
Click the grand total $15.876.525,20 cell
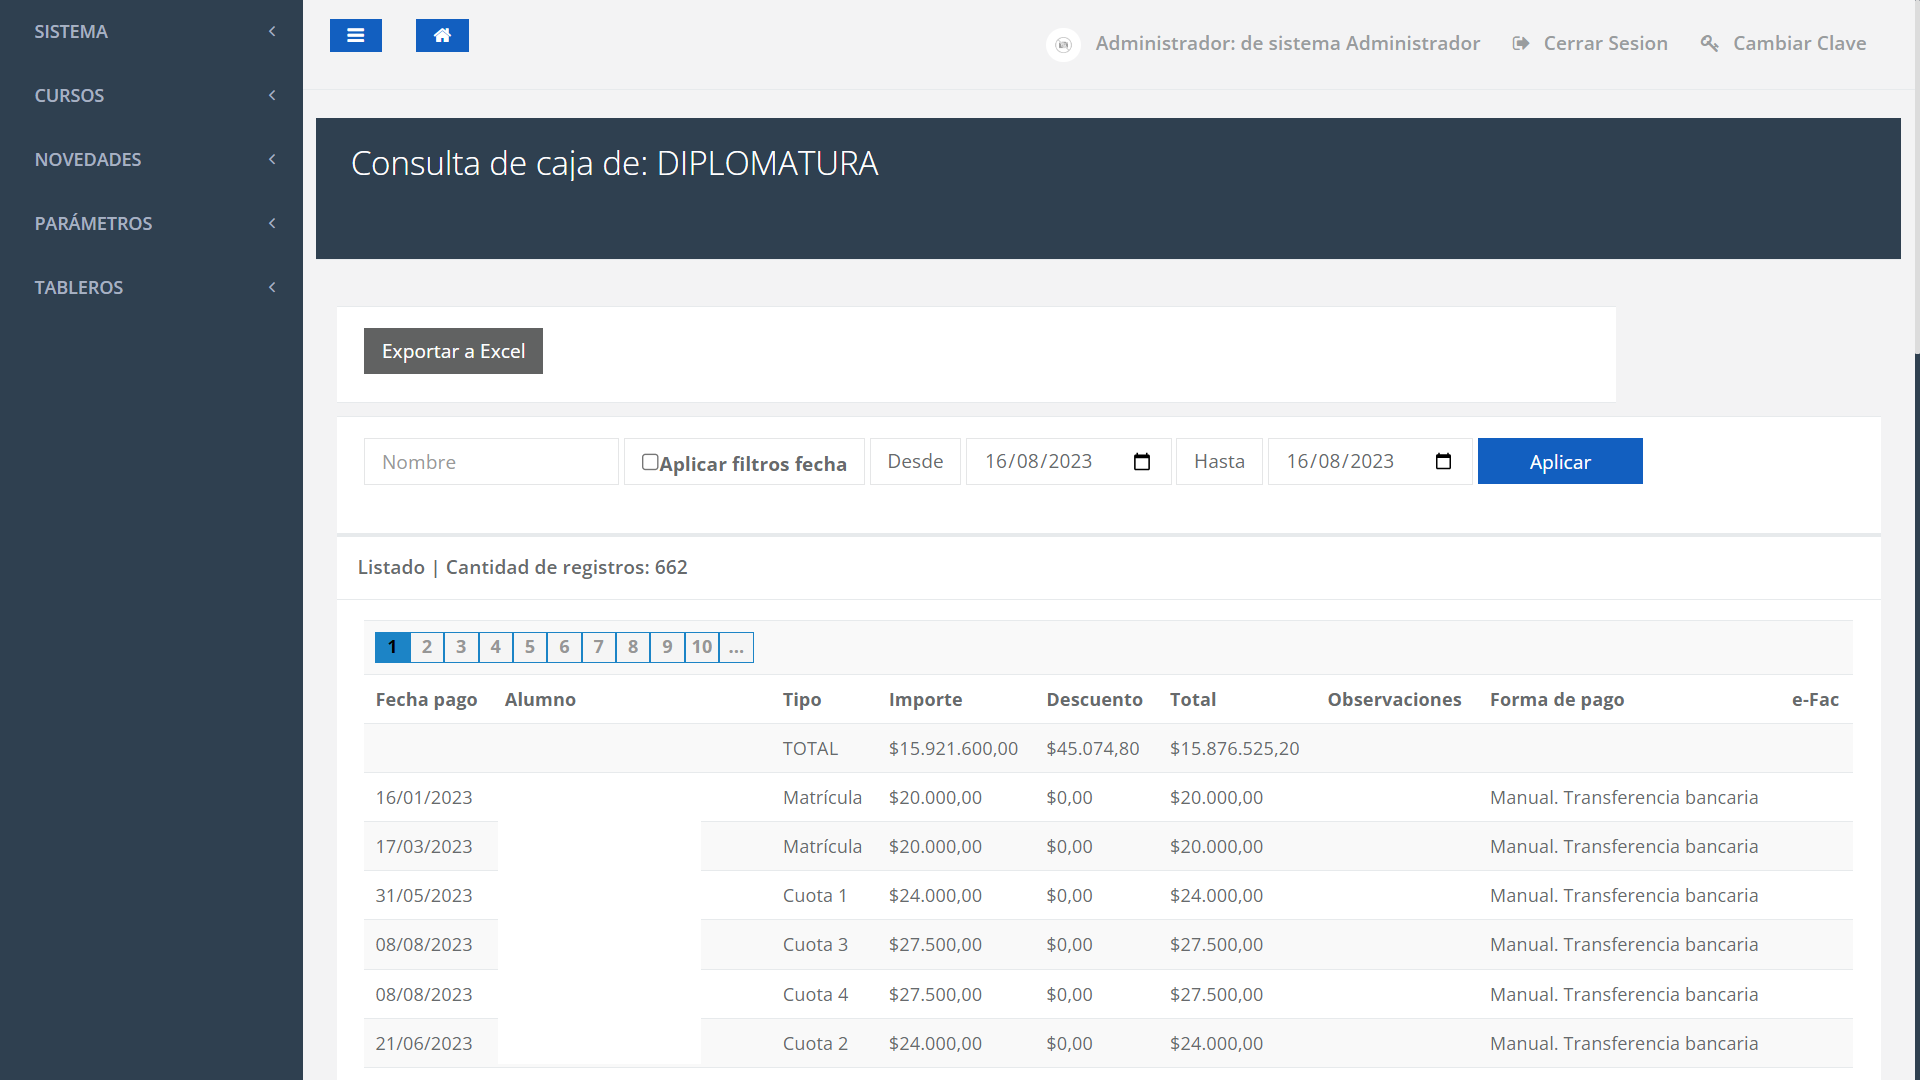pos(1235,748)
